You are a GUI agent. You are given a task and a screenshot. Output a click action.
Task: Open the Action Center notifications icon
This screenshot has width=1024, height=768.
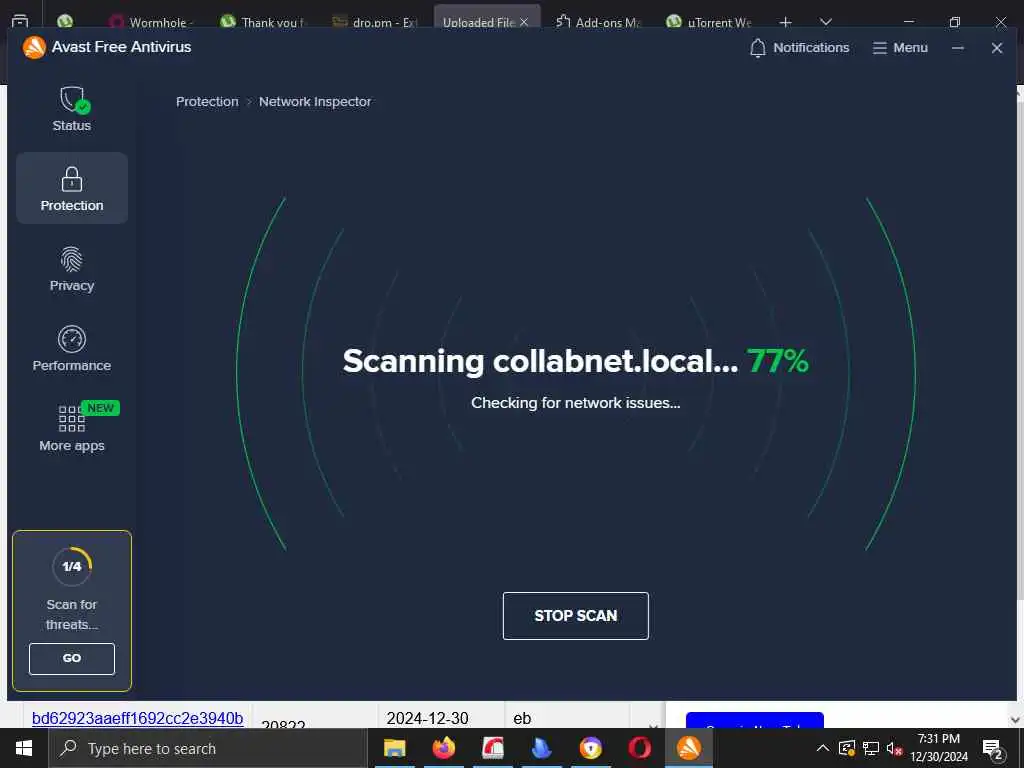(x=992, y=749)
